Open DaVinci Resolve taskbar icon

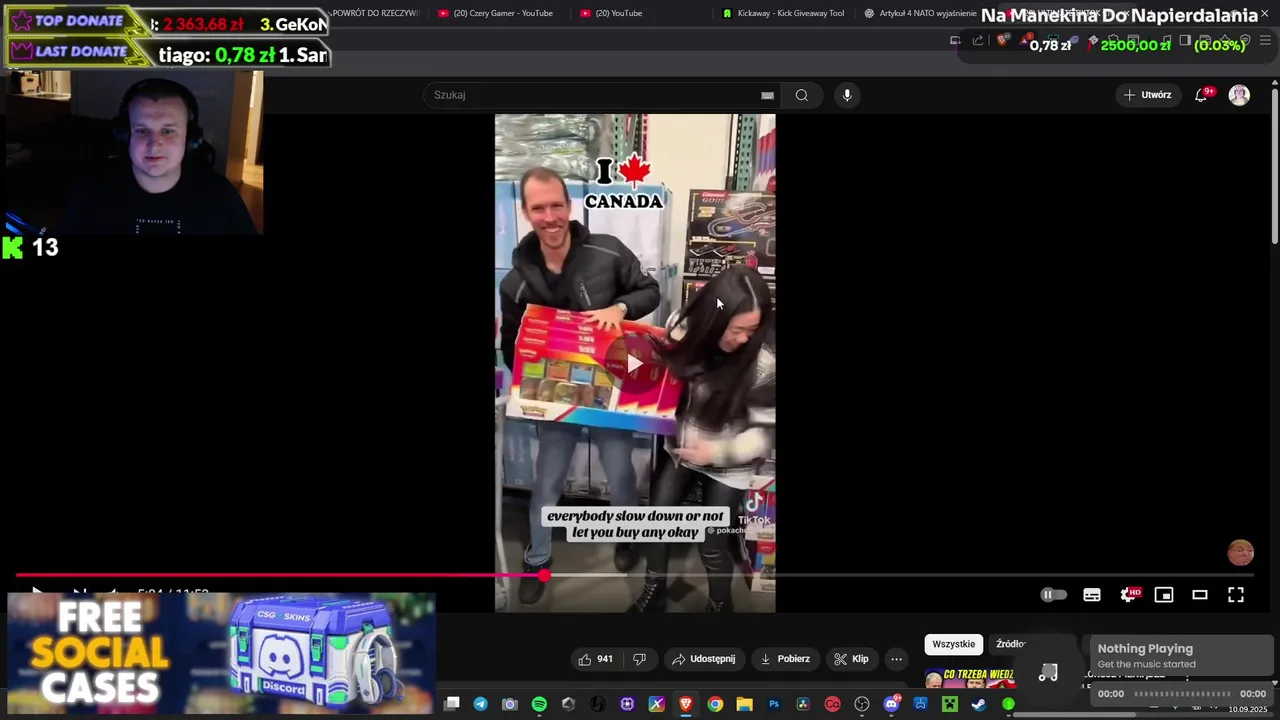(803, 704)
